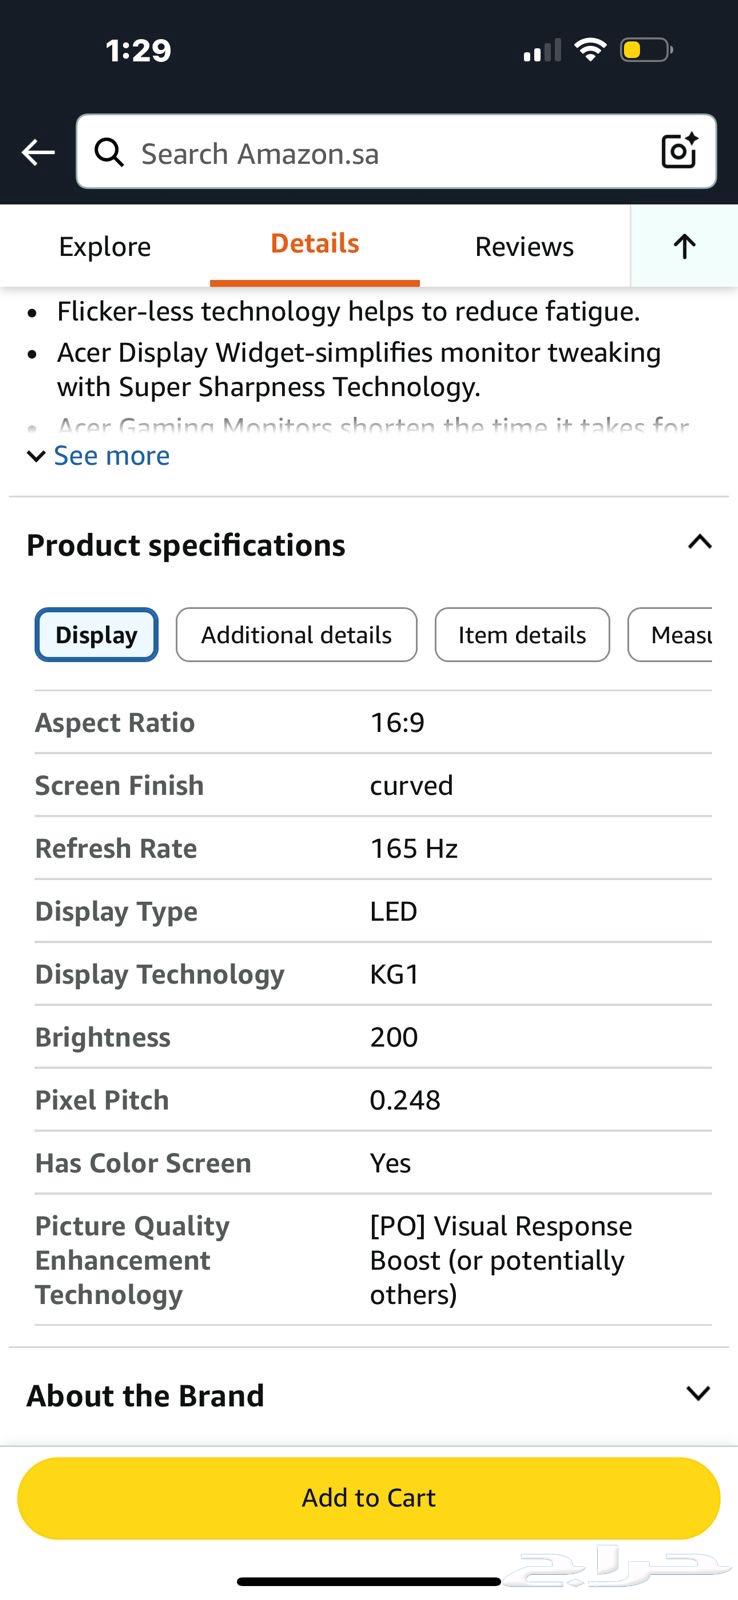
Task: Collapse the Product specifications section
Action: click(x=698, y=542)
